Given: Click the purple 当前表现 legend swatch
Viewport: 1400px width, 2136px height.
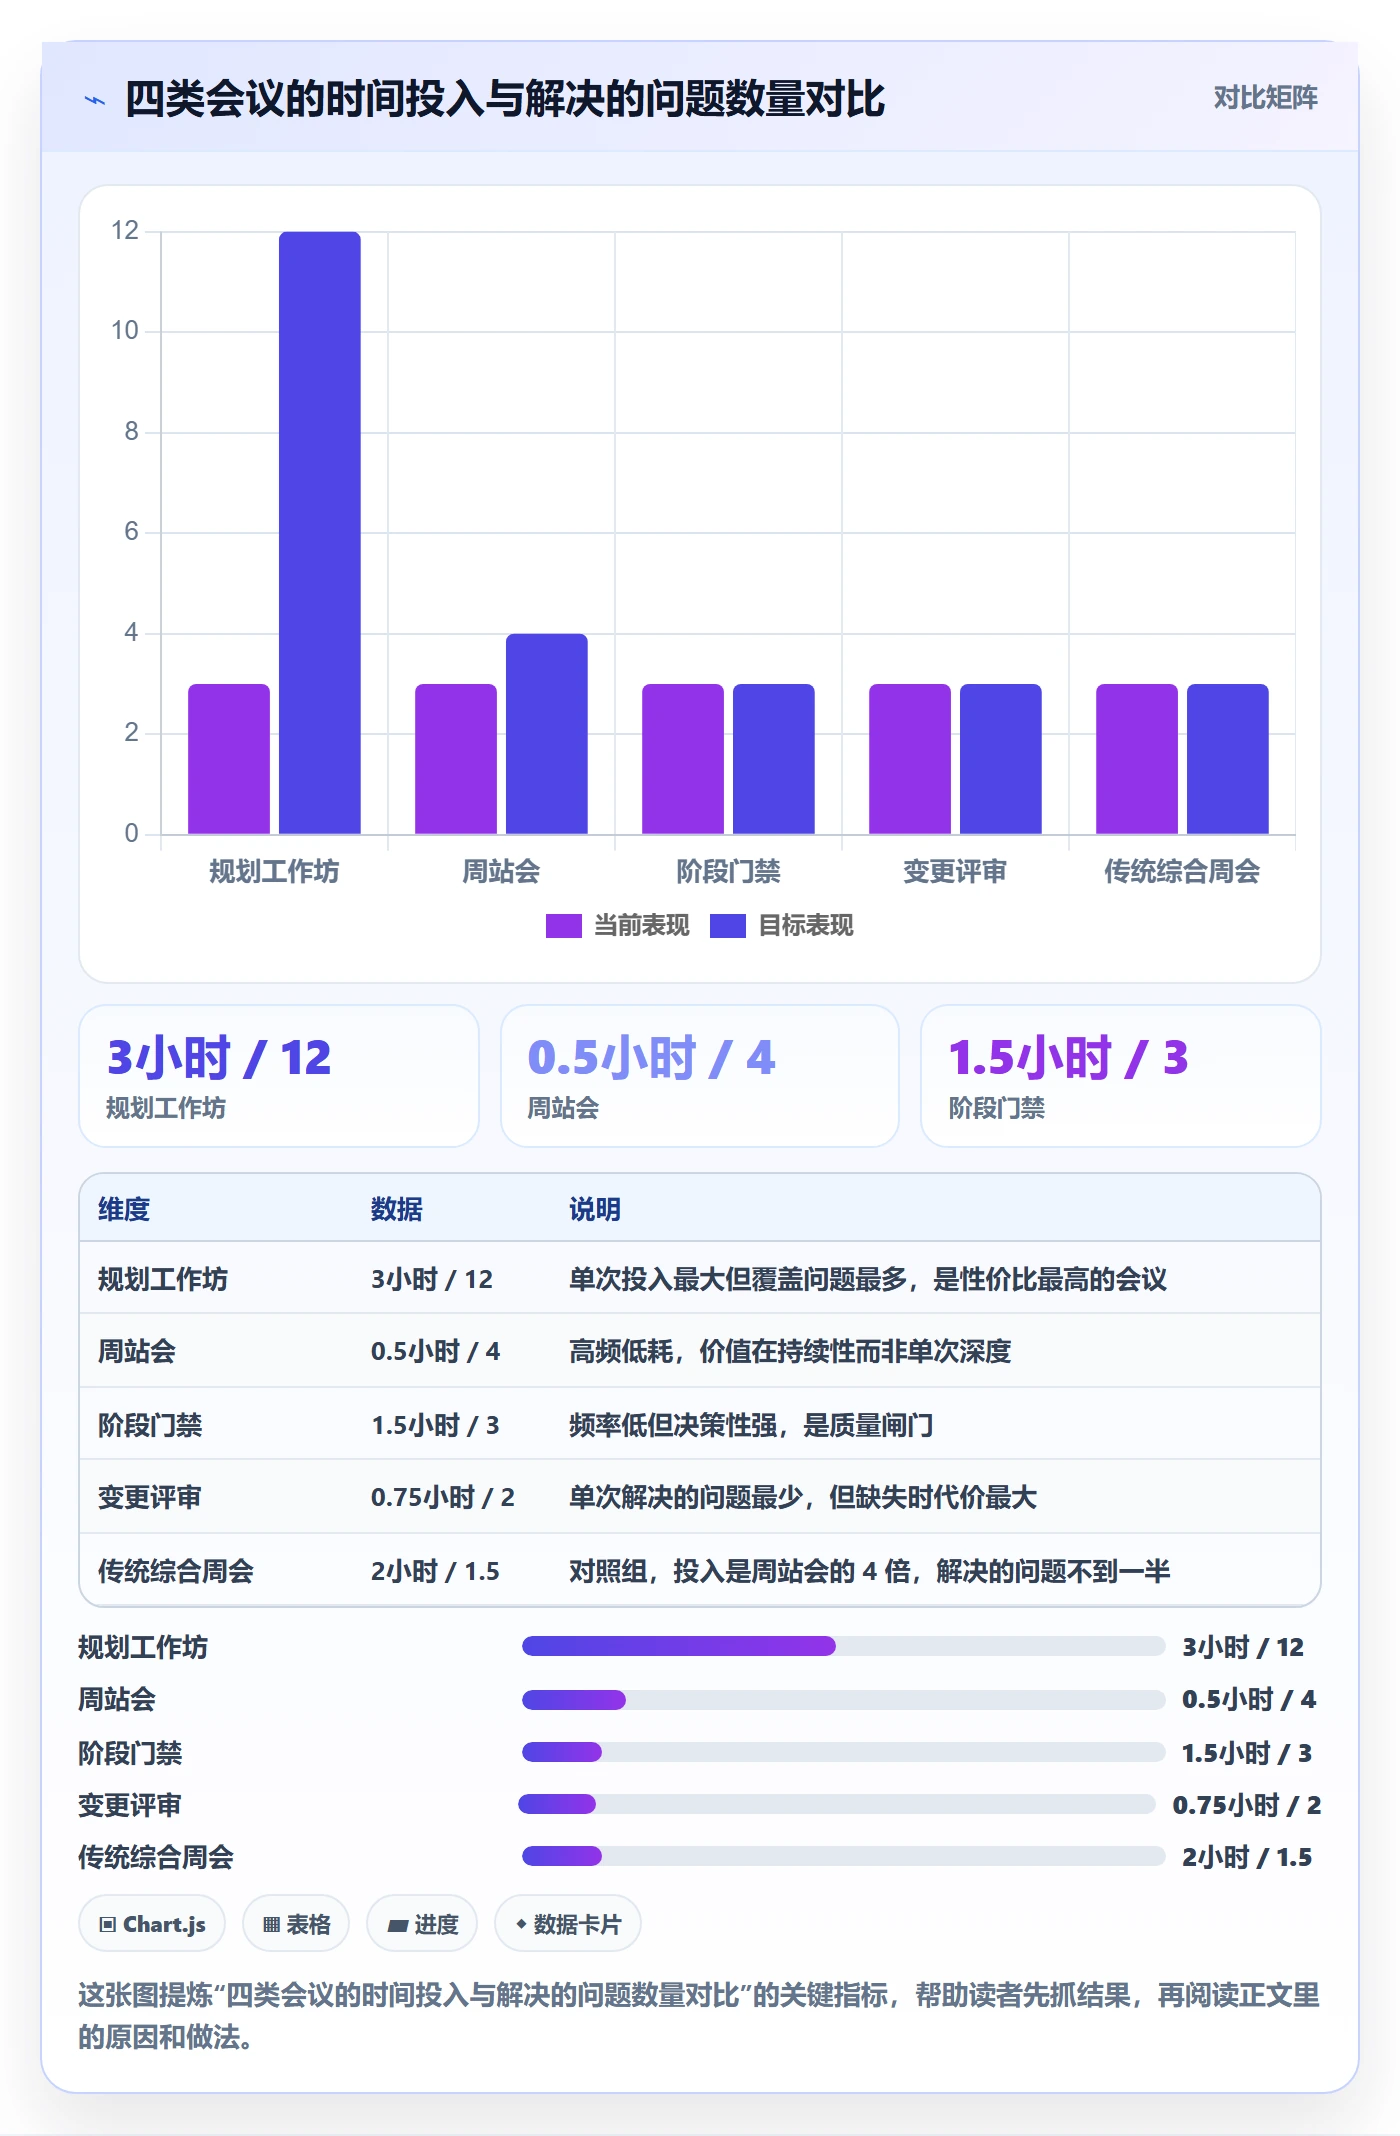Looking at the screenshot, I should (564, 926).
